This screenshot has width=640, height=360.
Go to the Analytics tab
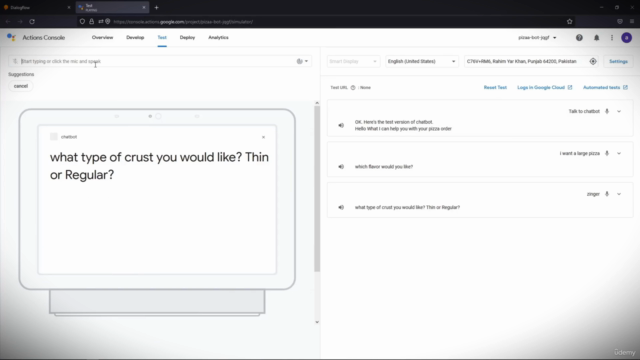point(218,38)
